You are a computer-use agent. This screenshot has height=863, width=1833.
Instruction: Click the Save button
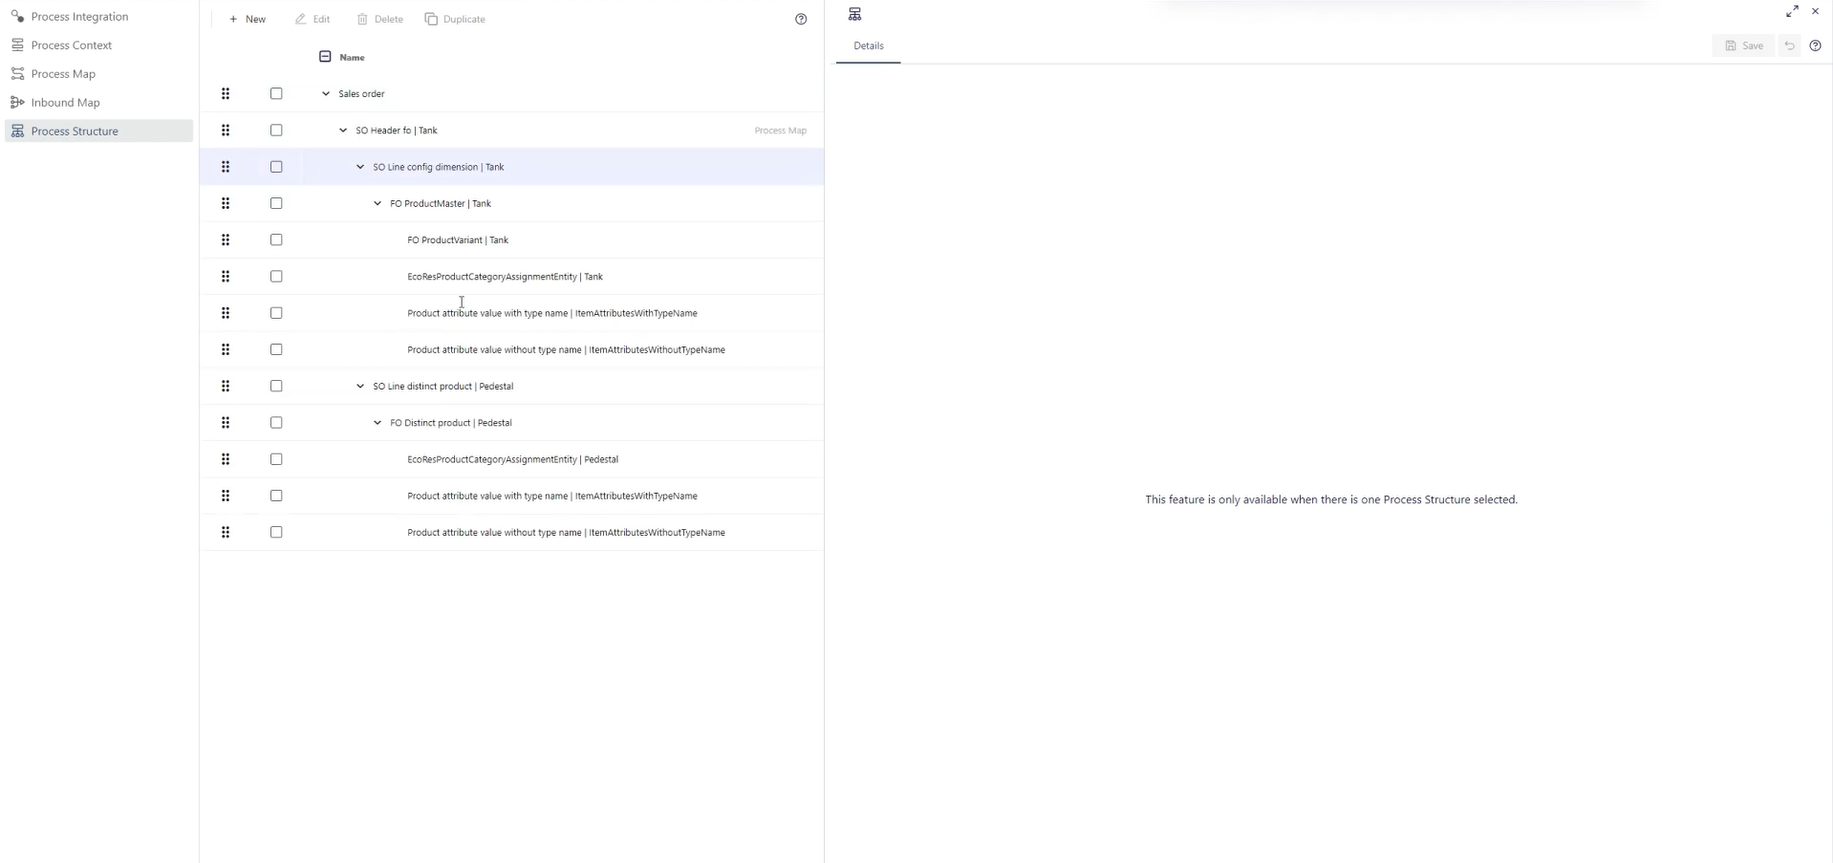coord(1744,46)
